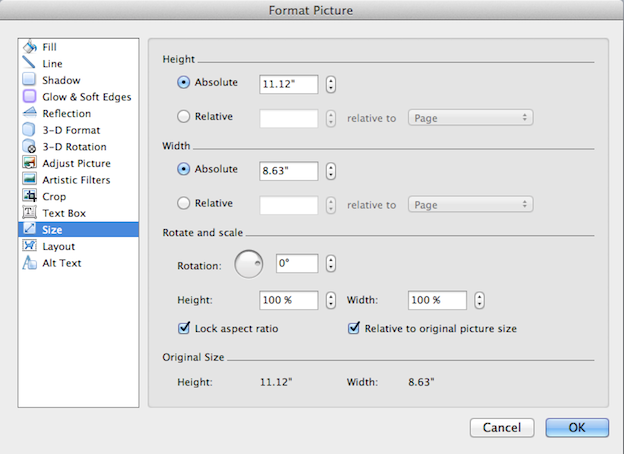
Task: Open height 'relative to' Page dropdown
Action: pyautogui.click(x=469, y=118)
